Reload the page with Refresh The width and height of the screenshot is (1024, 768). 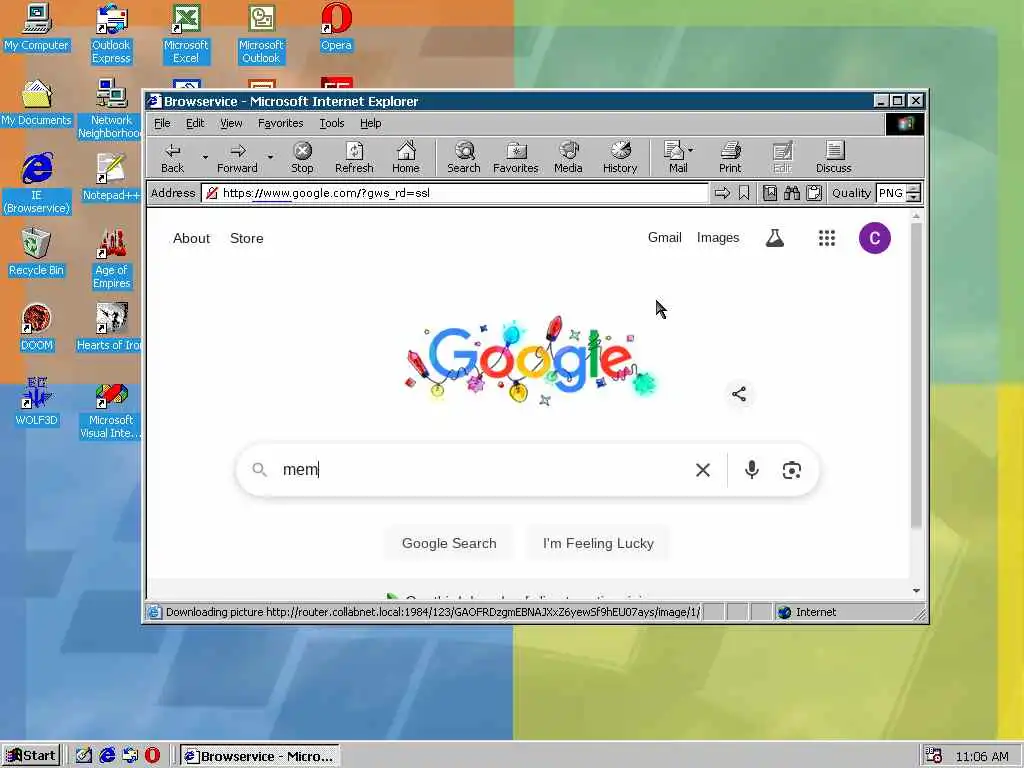[x=354, y=158]
